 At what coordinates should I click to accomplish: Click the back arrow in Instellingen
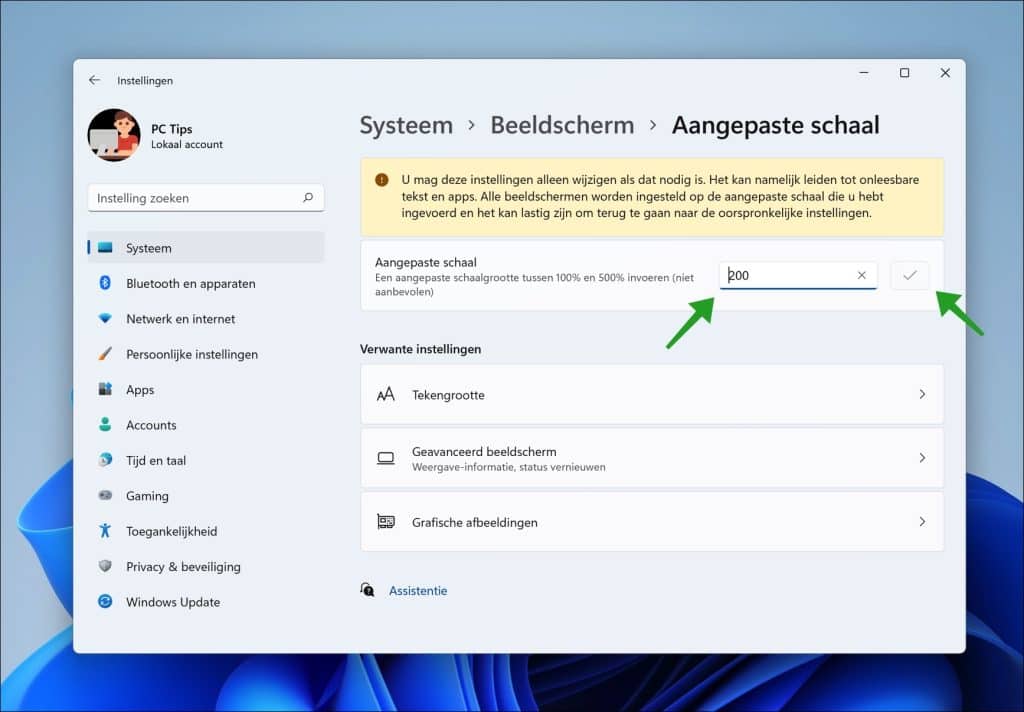click(94, 80)
